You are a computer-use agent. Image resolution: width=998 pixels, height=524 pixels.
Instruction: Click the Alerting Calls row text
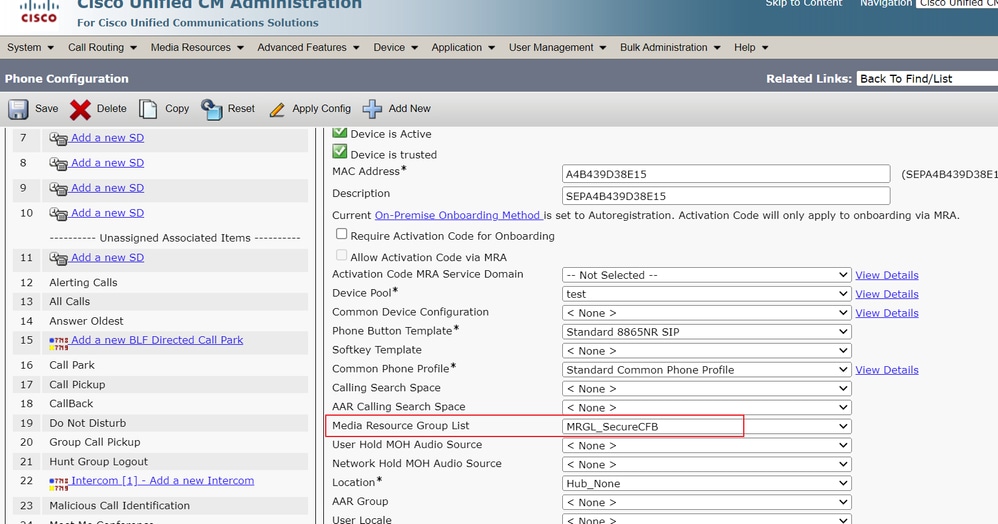[83, 283]
